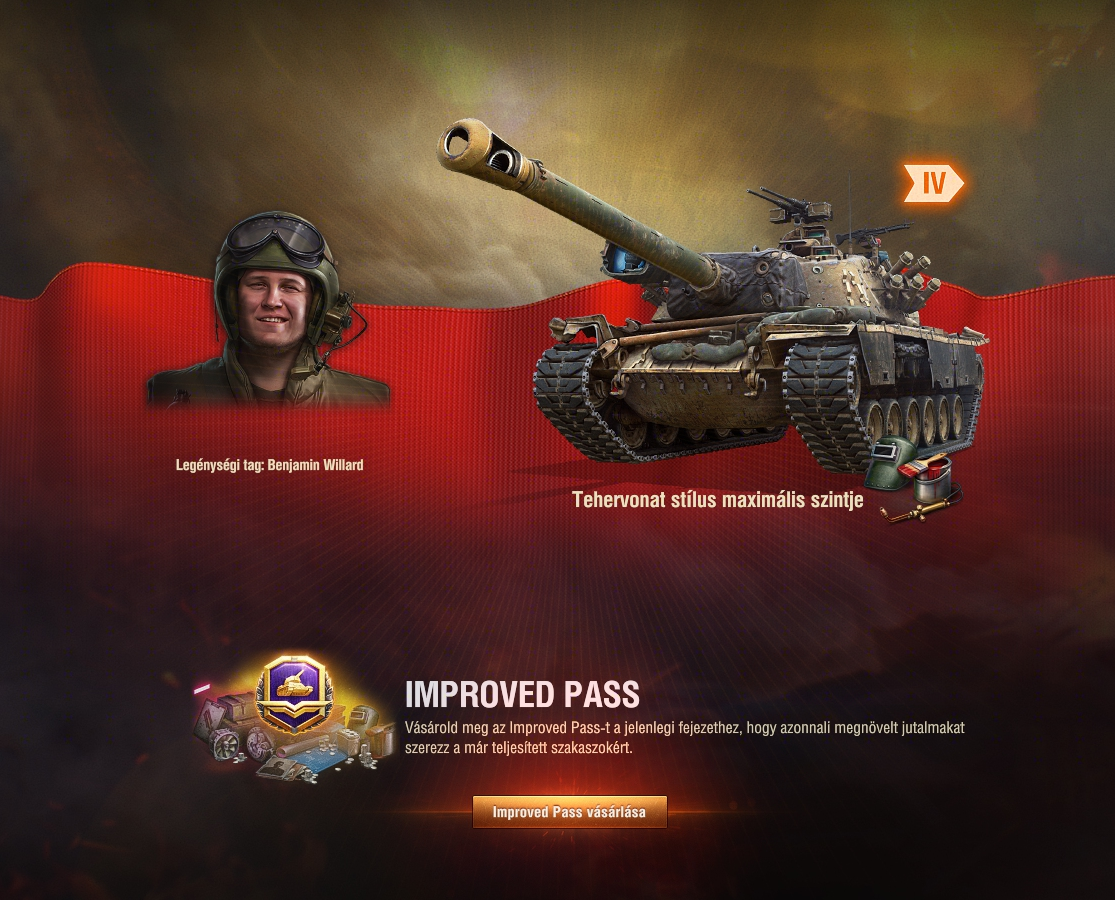Click the orange level IV badge
This screenshot has width=1115, height=900.
pos(934,183)
